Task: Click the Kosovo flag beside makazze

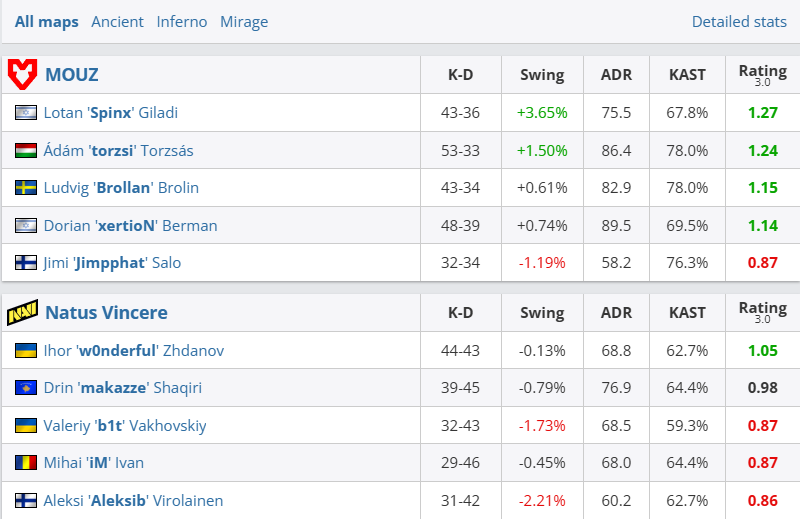Action: (x=26, y=388)
